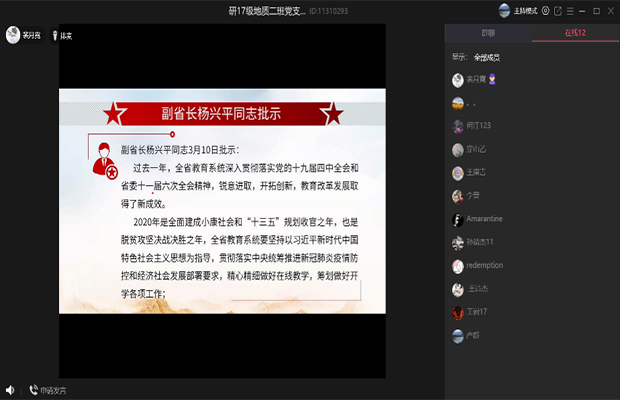
Task: Click the host avatar at top left
Action: 13,35
